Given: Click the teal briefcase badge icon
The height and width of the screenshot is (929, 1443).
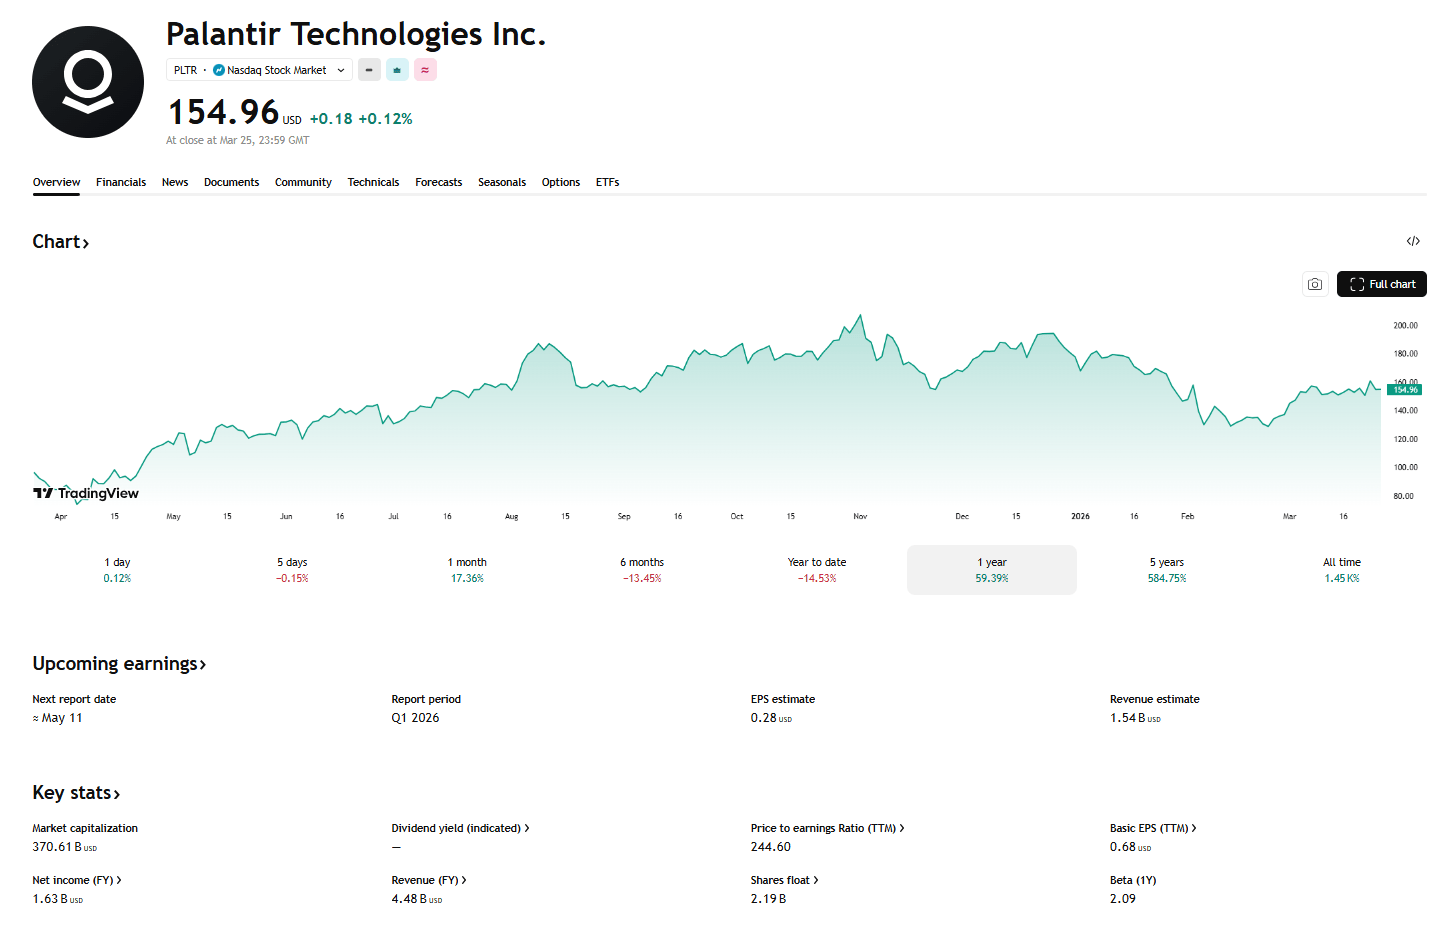Looking at the screenshot, I should coord(397,70).
